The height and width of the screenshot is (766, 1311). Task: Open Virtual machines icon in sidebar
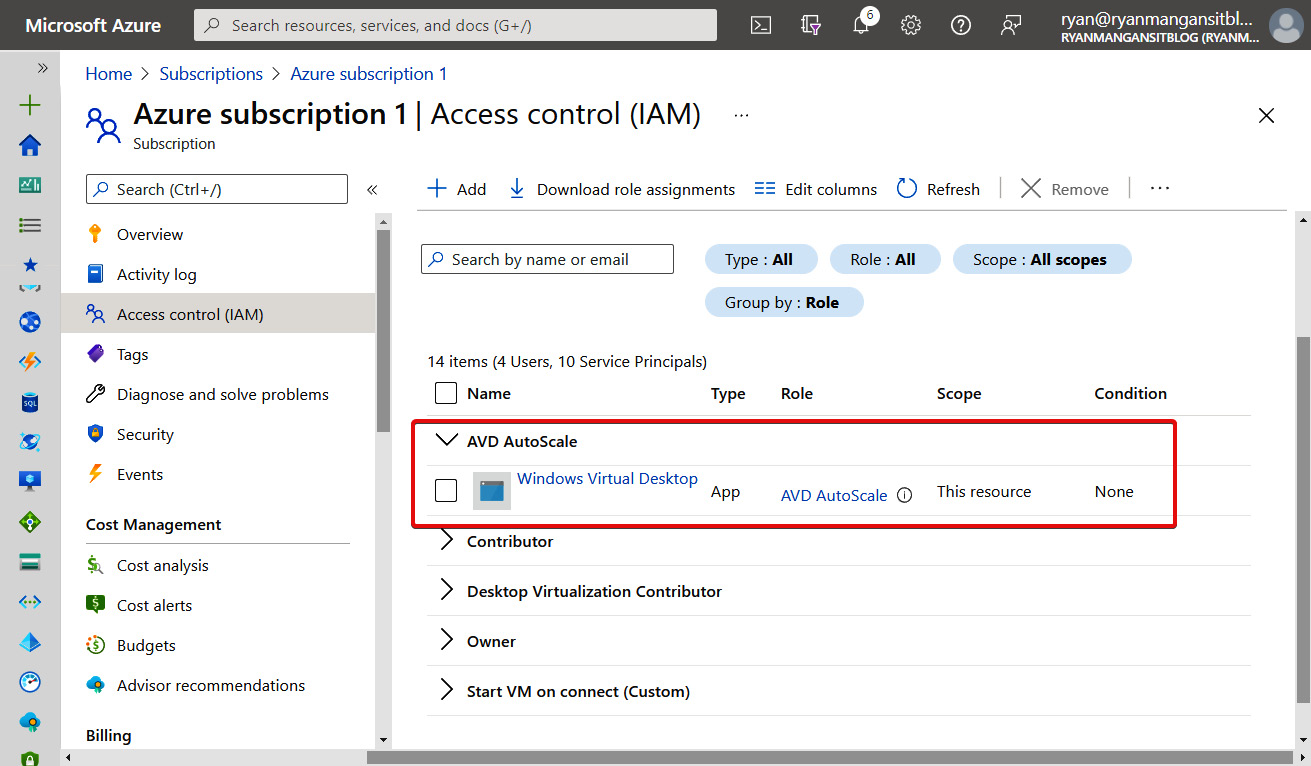[x=30, y=481]
